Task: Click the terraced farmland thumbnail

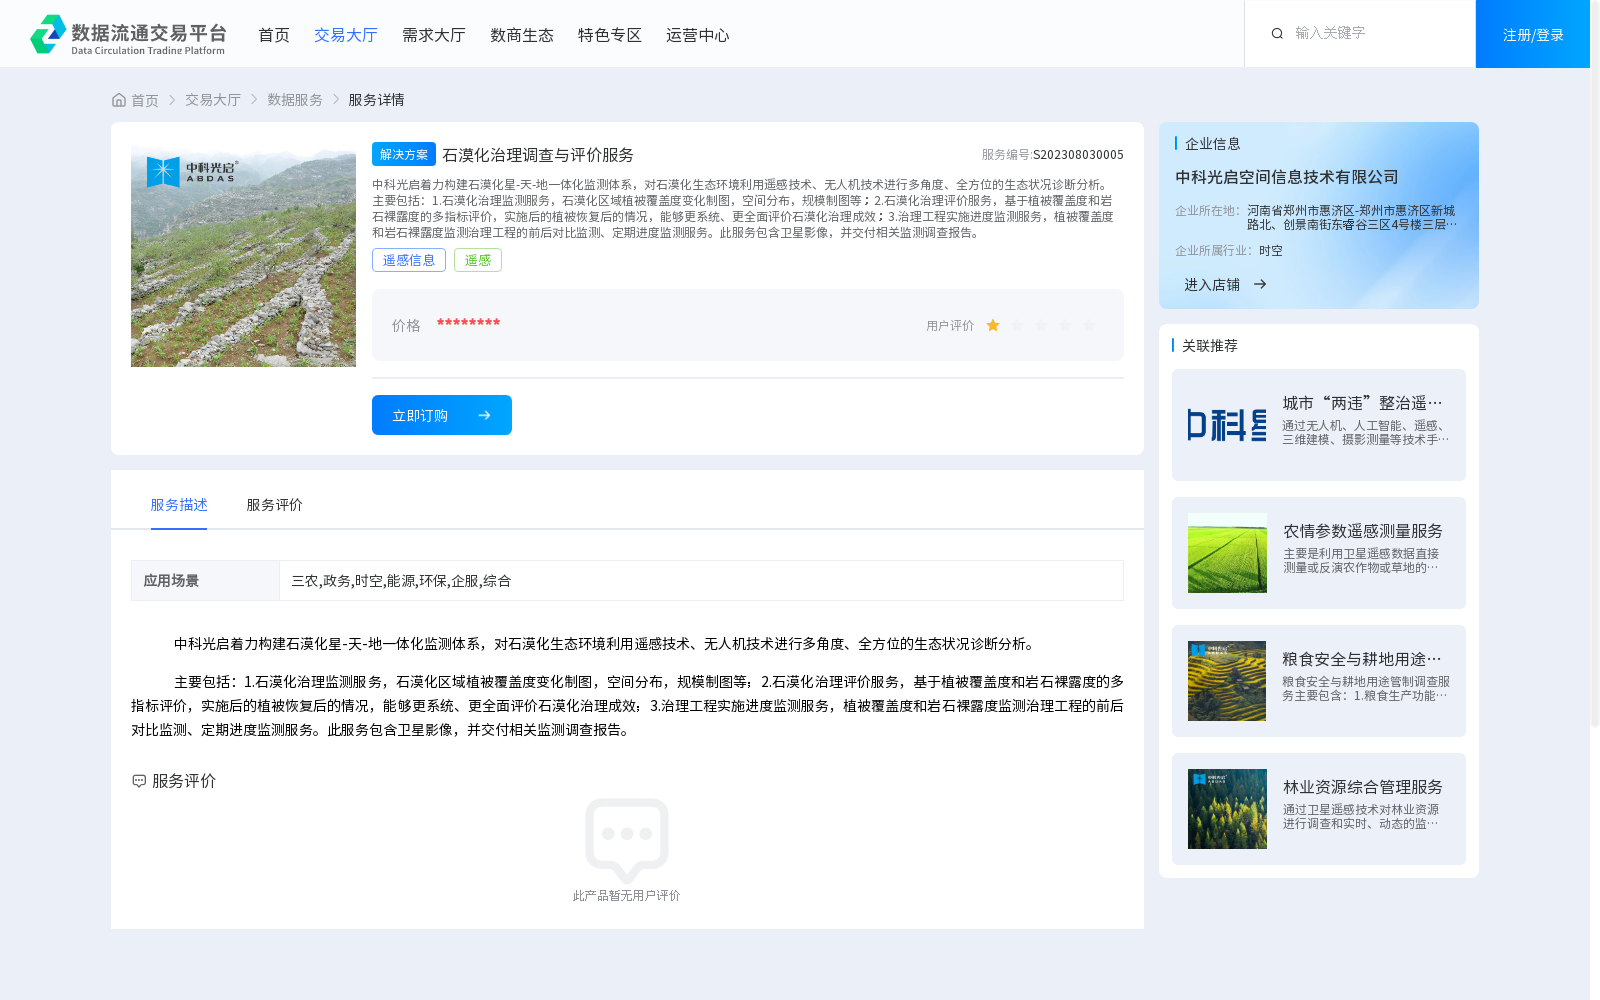Action: click(1227, 681)
